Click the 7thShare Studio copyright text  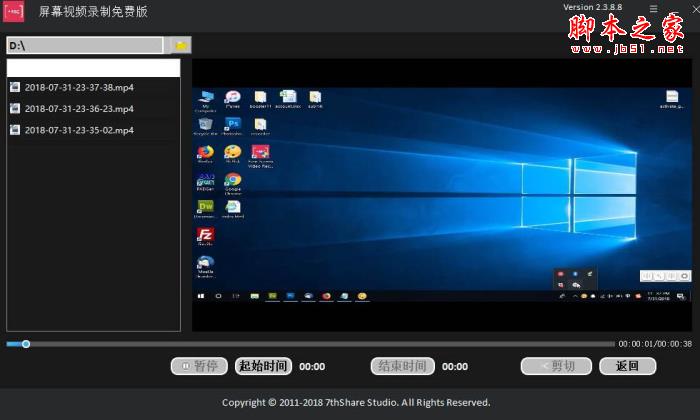356,403
